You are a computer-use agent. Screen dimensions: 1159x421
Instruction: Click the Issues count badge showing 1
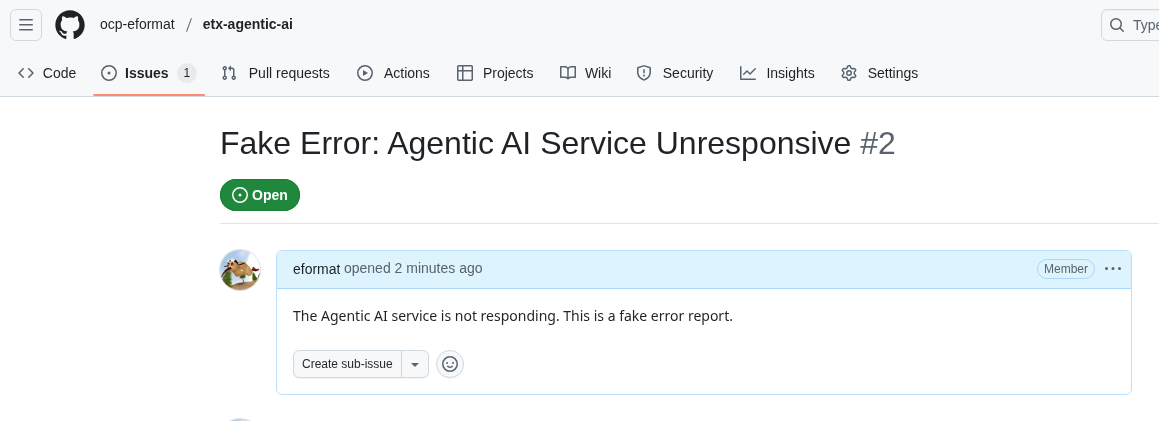click(x=187, y=73)
